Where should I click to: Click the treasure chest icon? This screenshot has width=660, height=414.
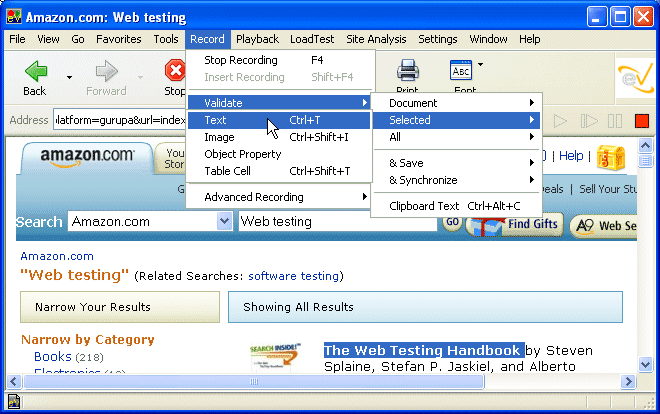[x=611, y=157]
